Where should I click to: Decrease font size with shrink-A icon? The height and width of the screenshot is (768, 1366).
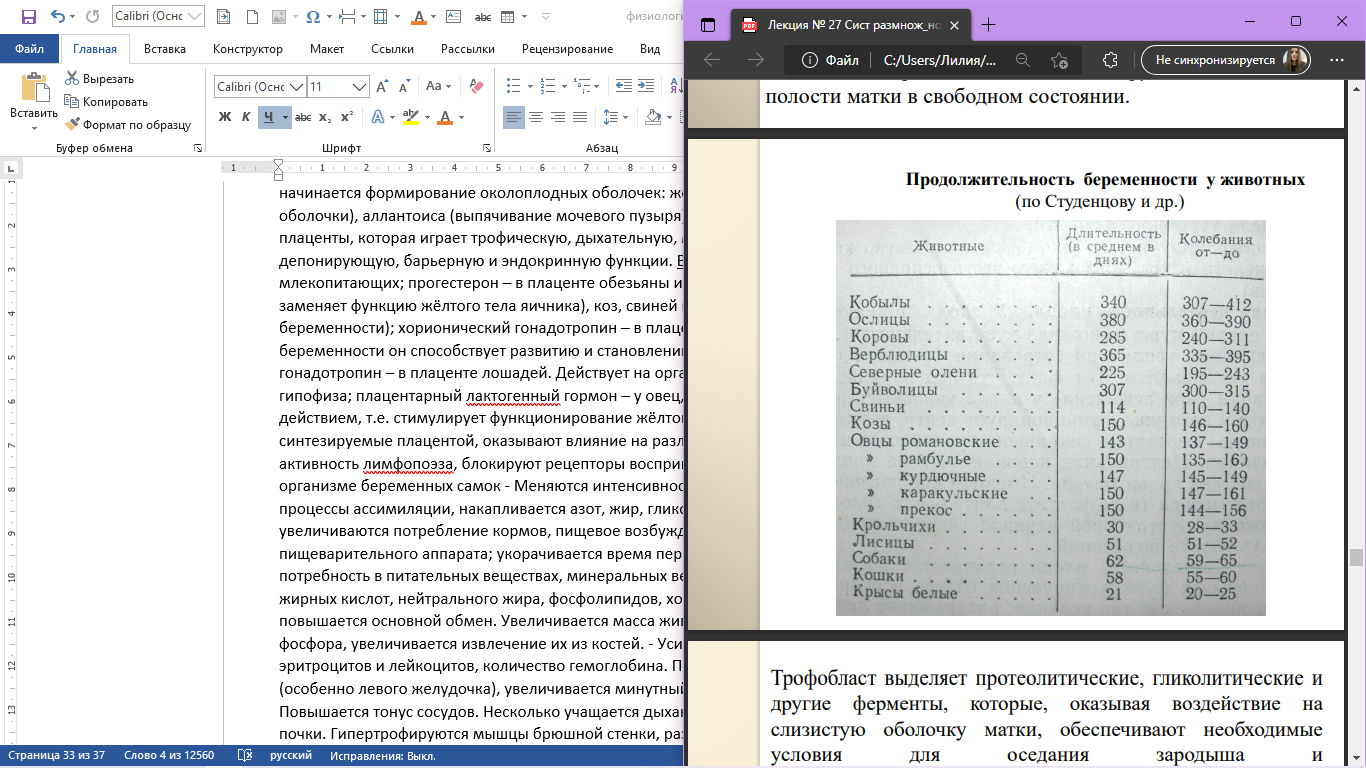tap(405, 87)
